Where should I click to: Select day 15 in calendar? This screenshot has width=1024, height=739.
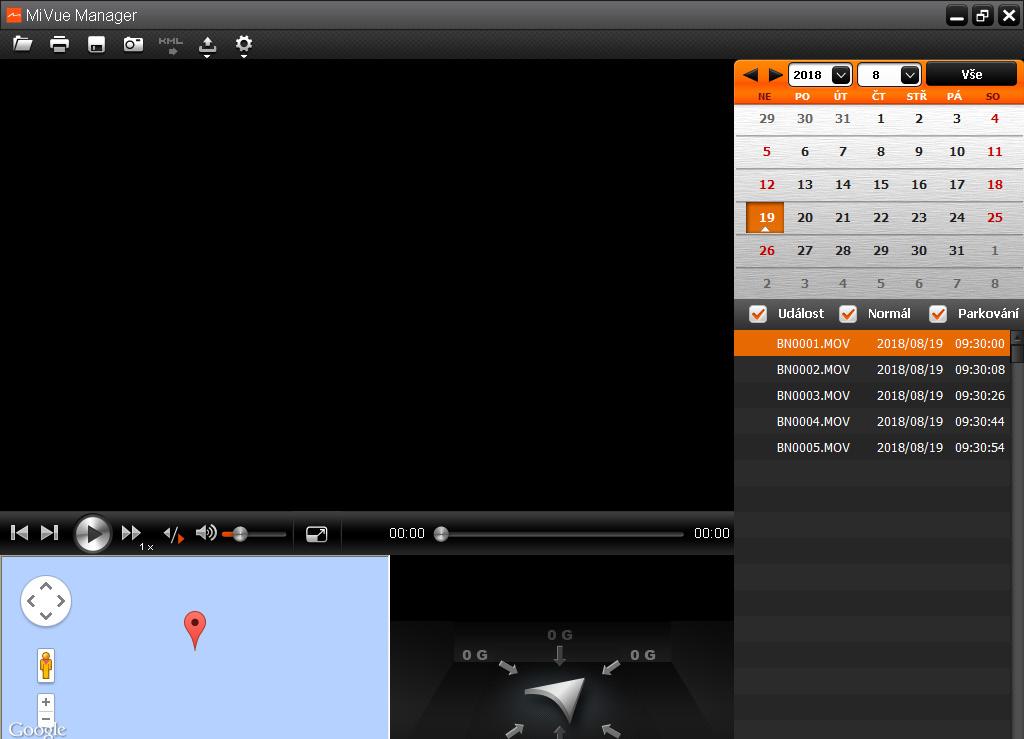pos(881,185)
